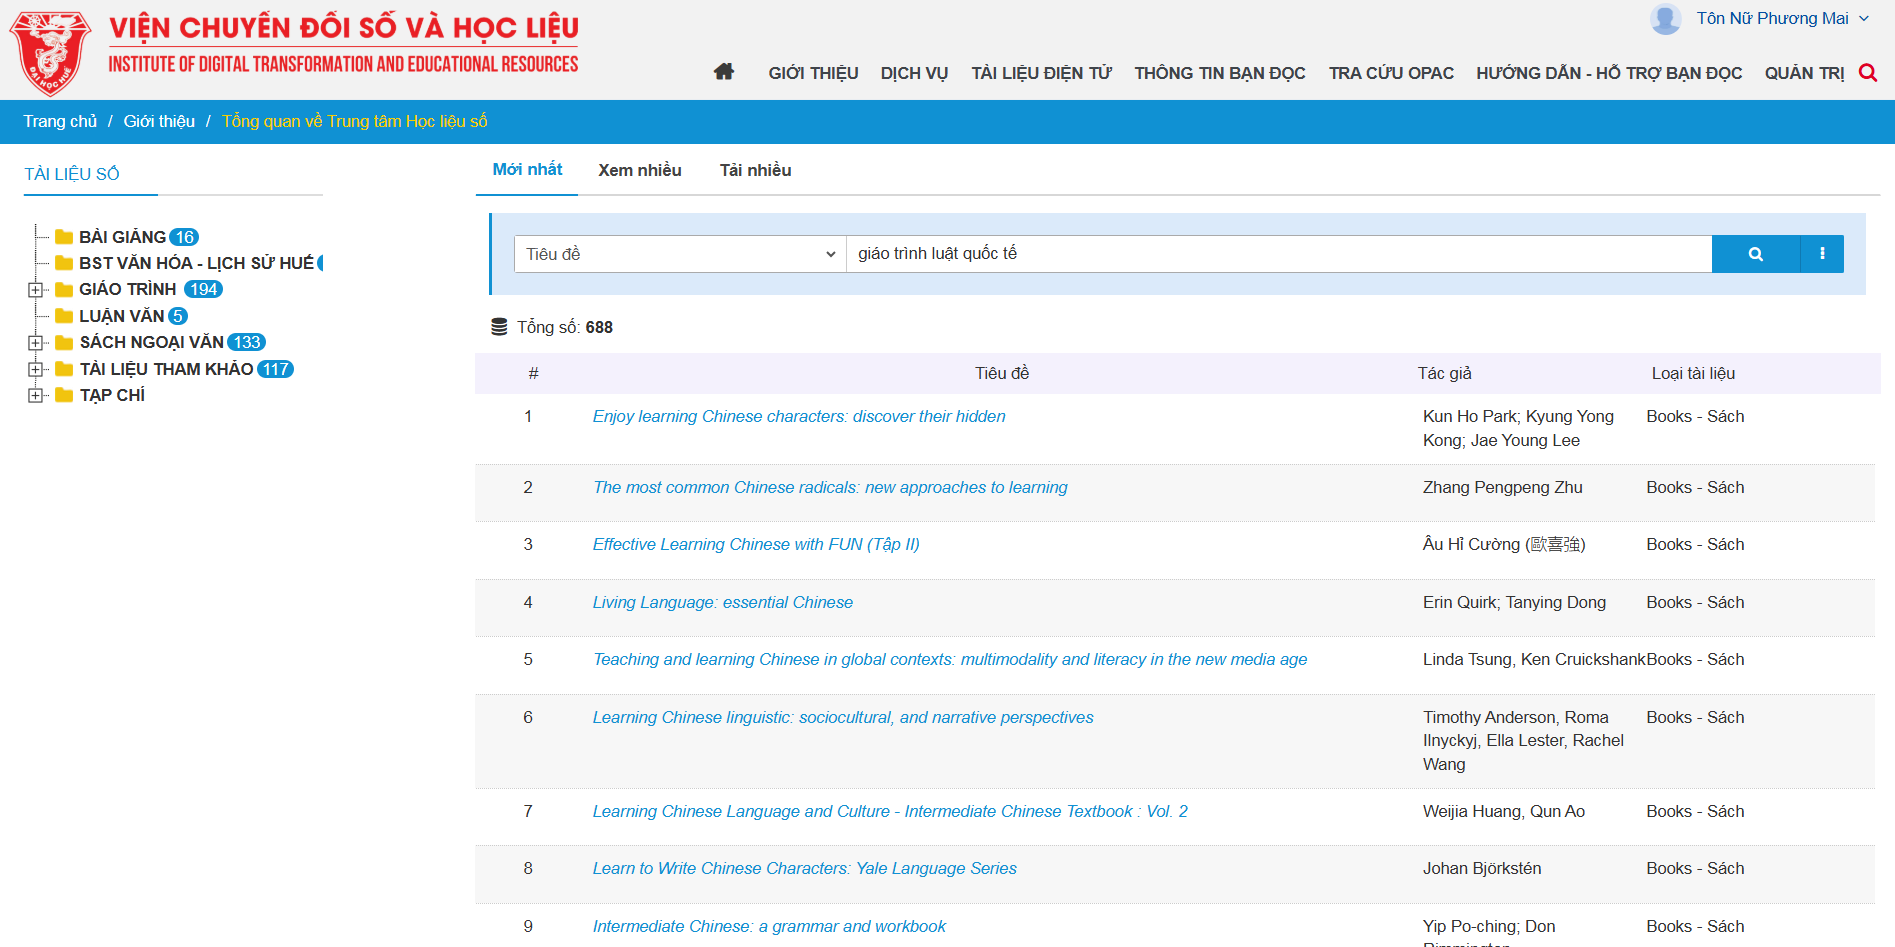
Task: Open the vertical dots search options button
Action: [1821, 254]
